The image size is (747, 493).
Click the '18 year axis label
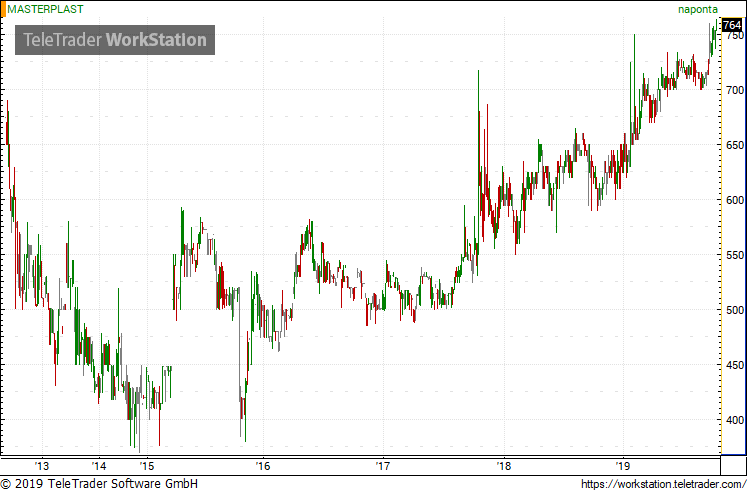(504, 466)
